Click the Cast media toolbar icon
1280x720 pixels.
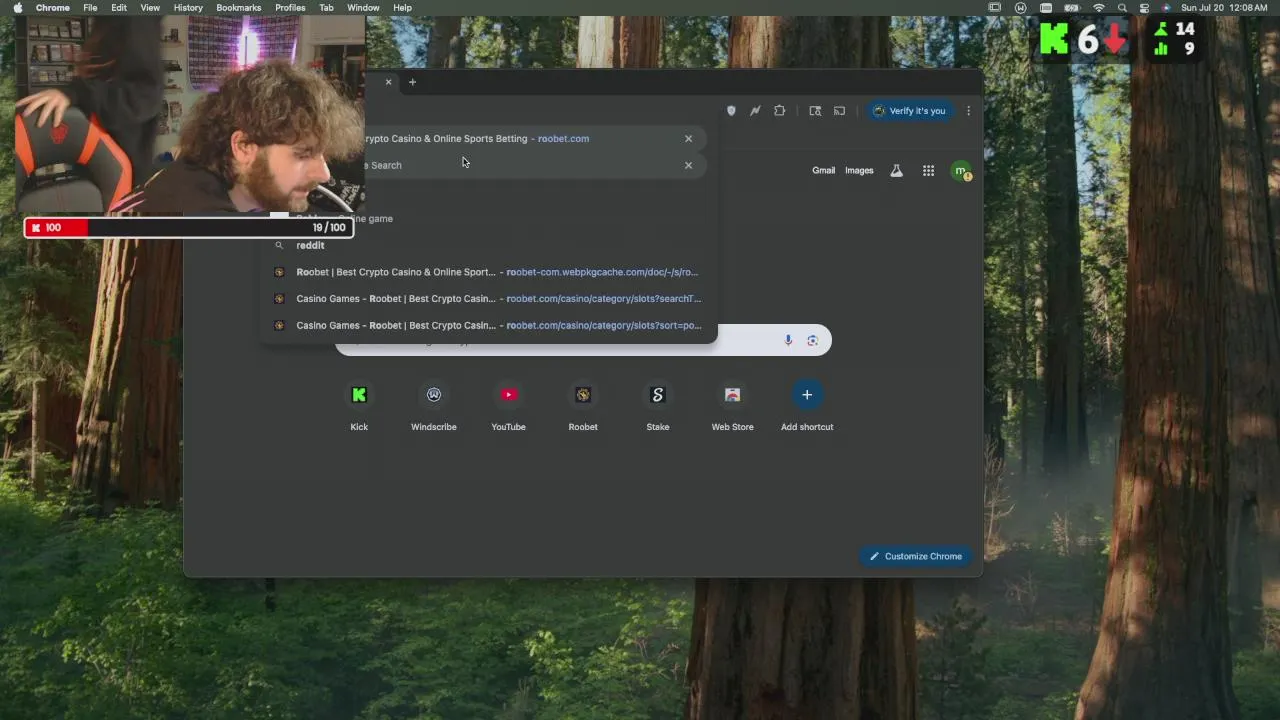tap(840, 111)
